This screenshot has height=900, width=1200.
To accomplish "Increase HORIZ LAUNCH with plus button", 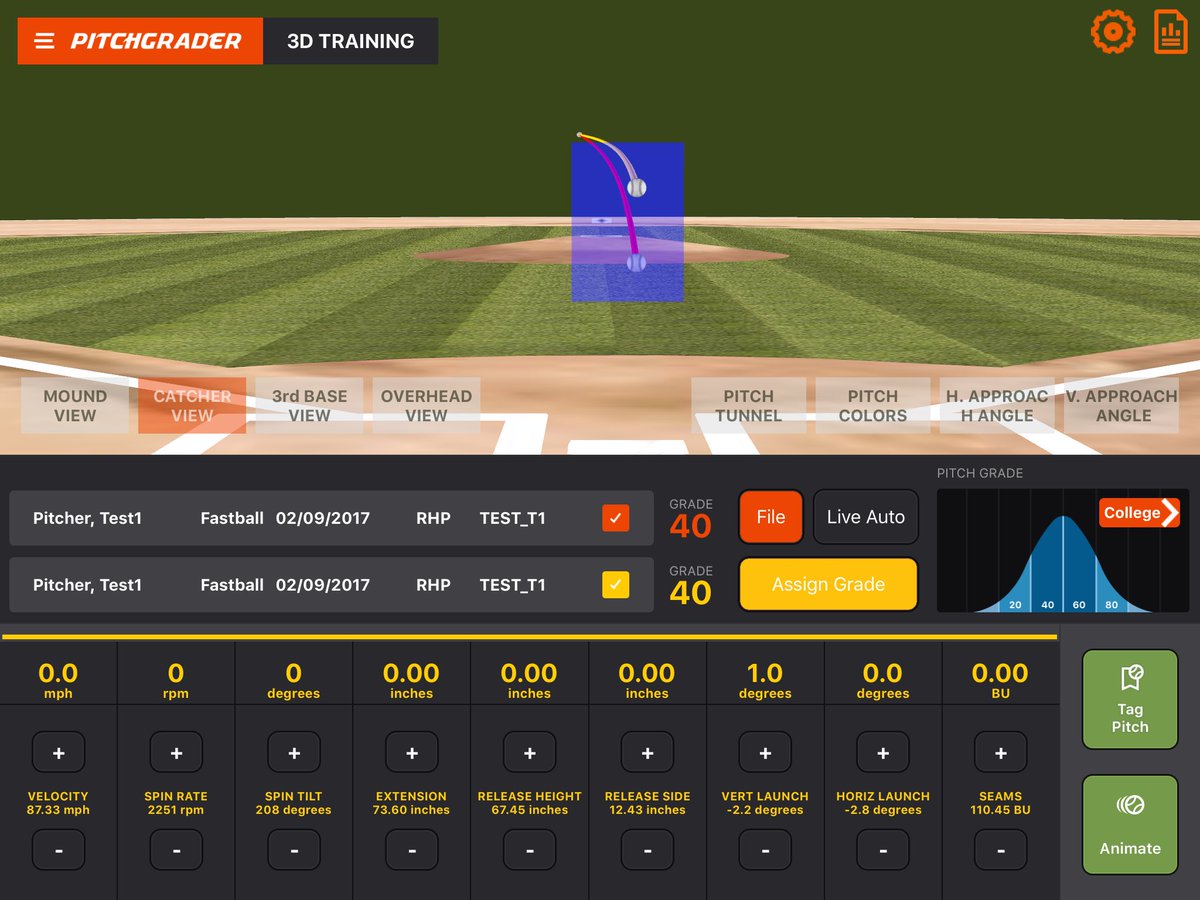I will (884, 753).
